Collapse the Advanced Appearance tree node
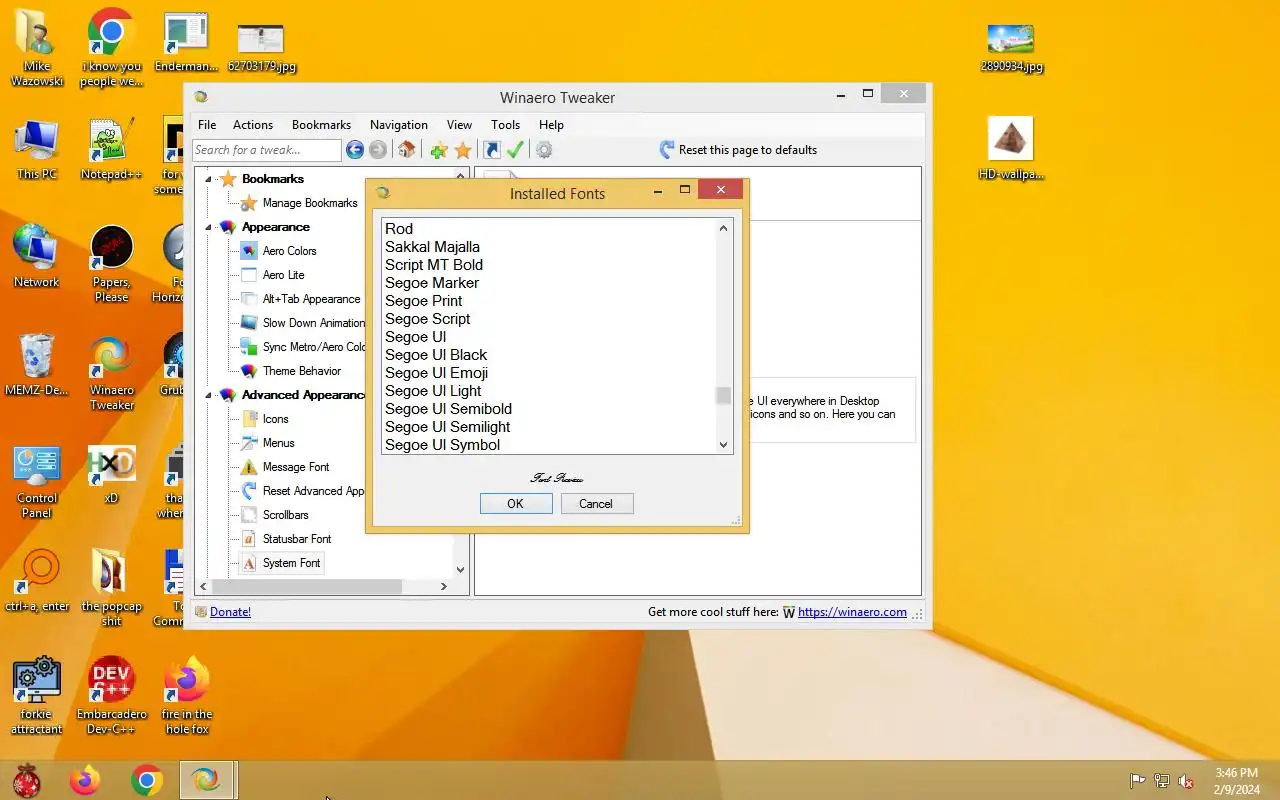Screen dimensions: 1280x800 [209, 395]
